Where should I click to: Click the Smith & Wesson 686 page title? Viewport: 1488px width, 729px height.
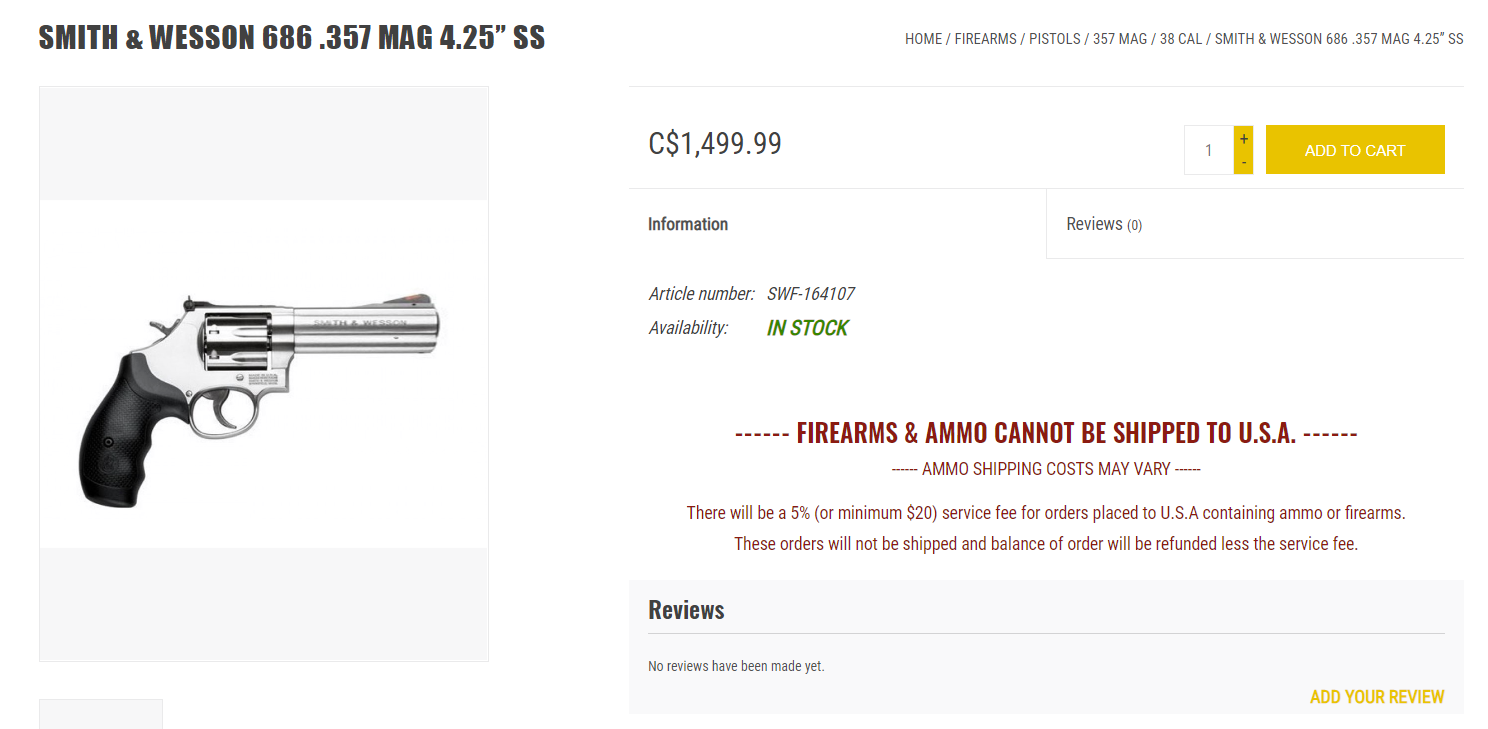[x=291, y=38]
